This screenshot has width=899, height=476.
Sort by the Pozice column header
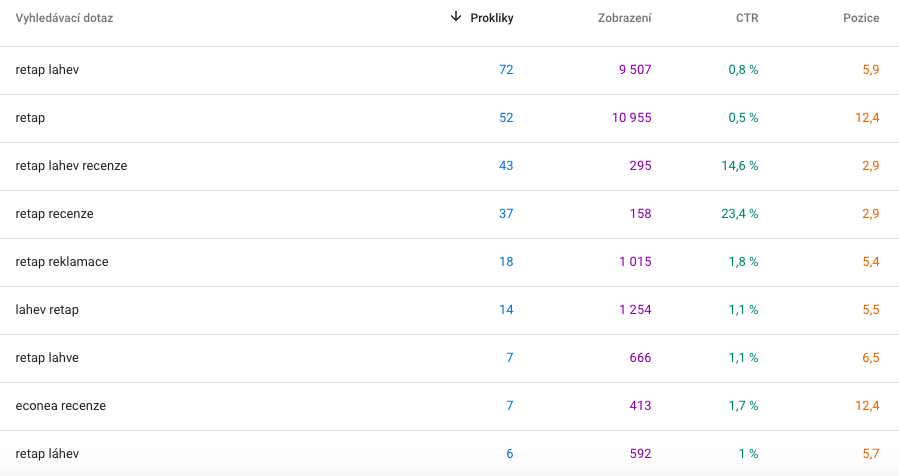860,18
